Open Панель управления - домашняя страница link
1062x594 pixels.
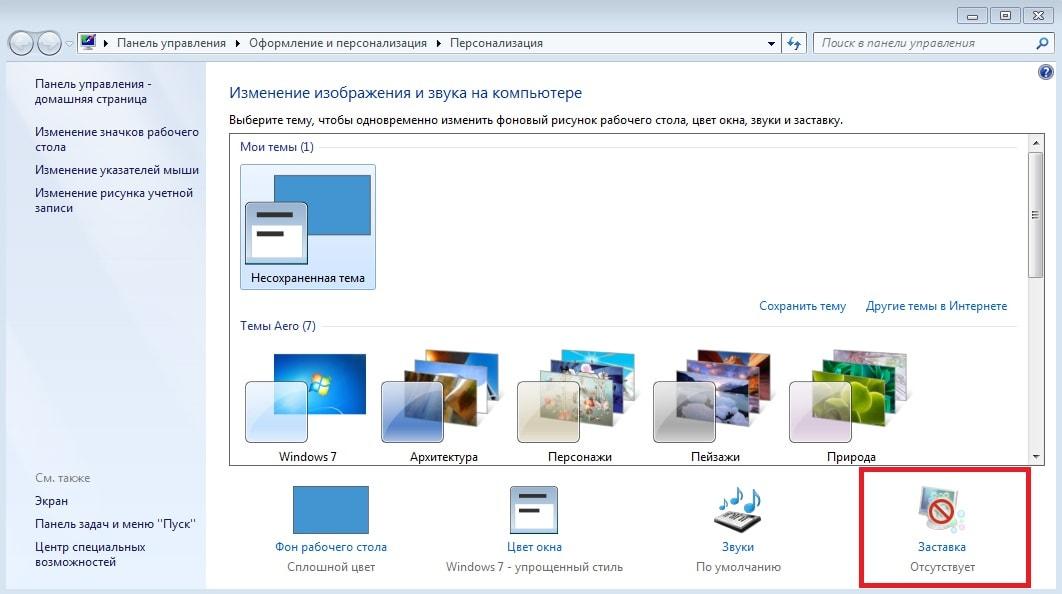tap(93, 91)
